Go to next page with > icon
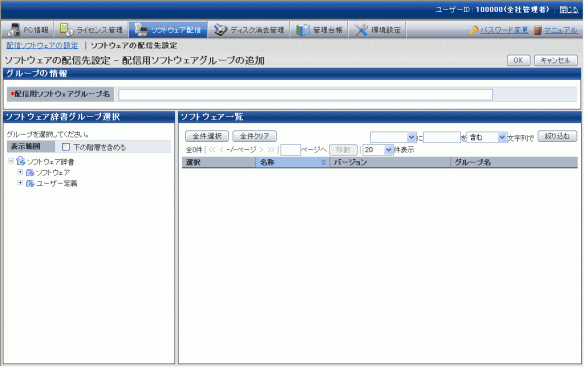The image size is (584, 367). pyautogui.click(x=261, y=149)
